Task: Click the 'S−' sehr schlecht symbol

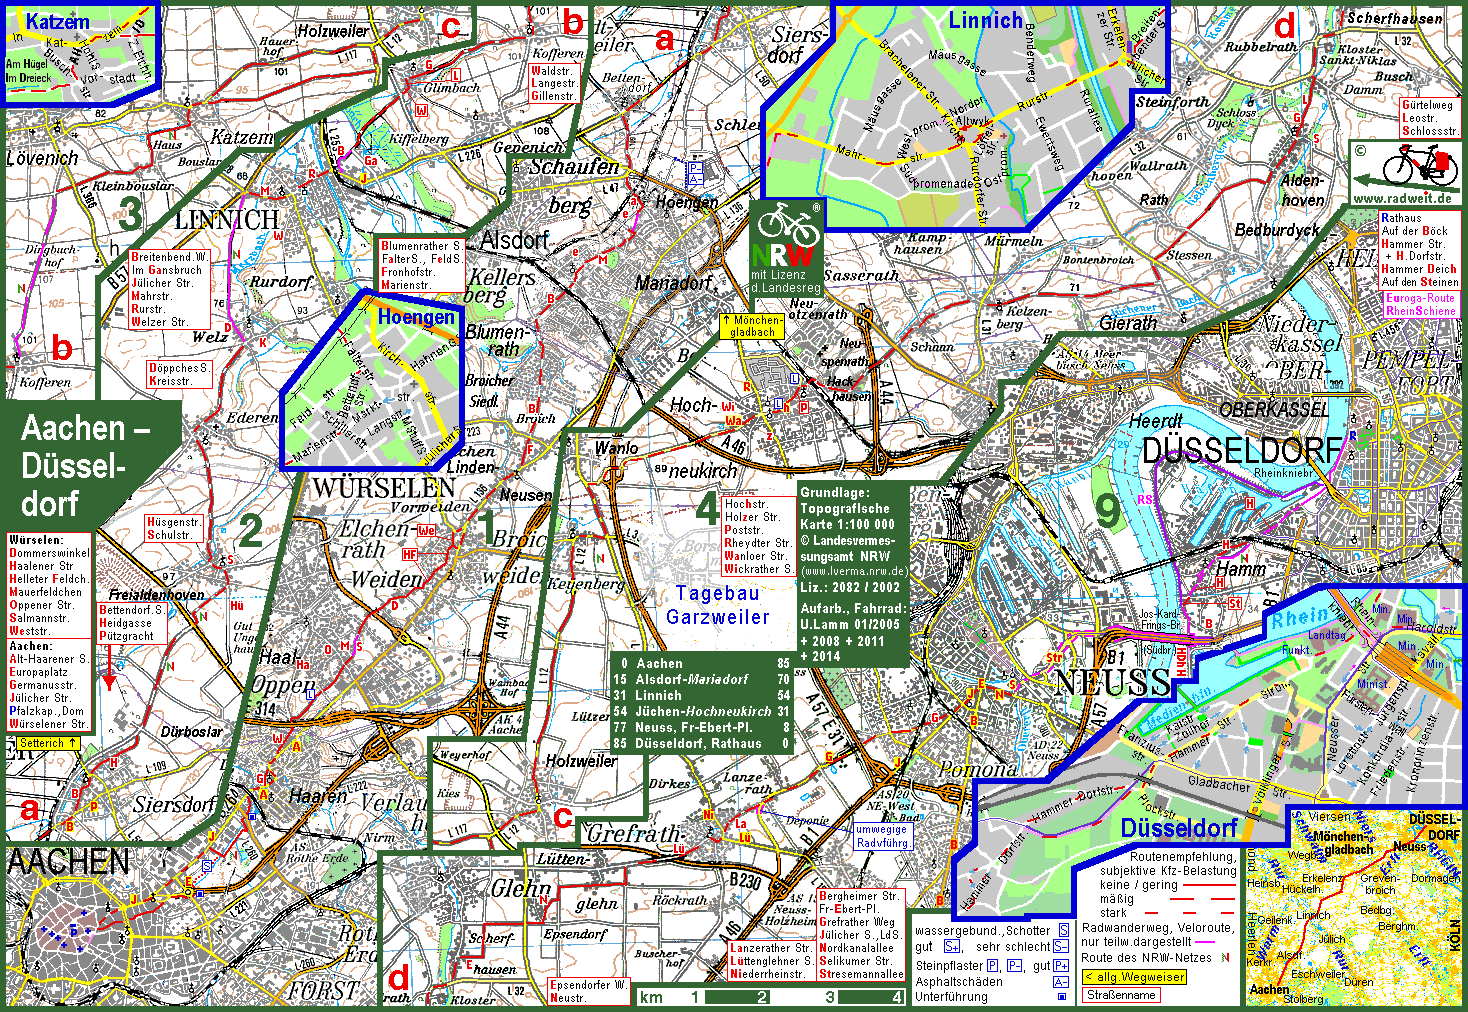Action: coord(1061,946)
